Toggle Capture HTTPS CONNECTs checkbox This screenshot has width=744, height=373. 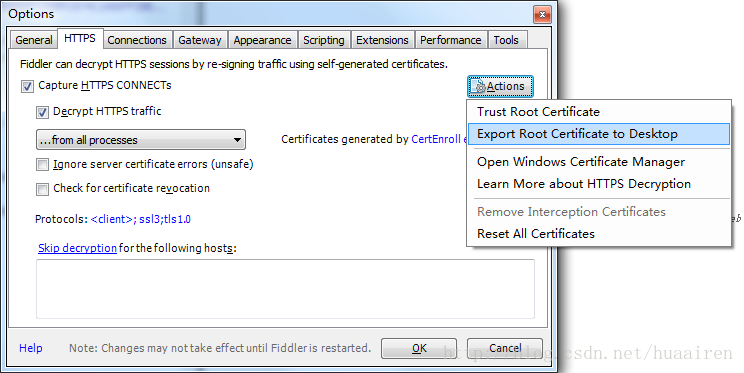[x=27, y=86]
